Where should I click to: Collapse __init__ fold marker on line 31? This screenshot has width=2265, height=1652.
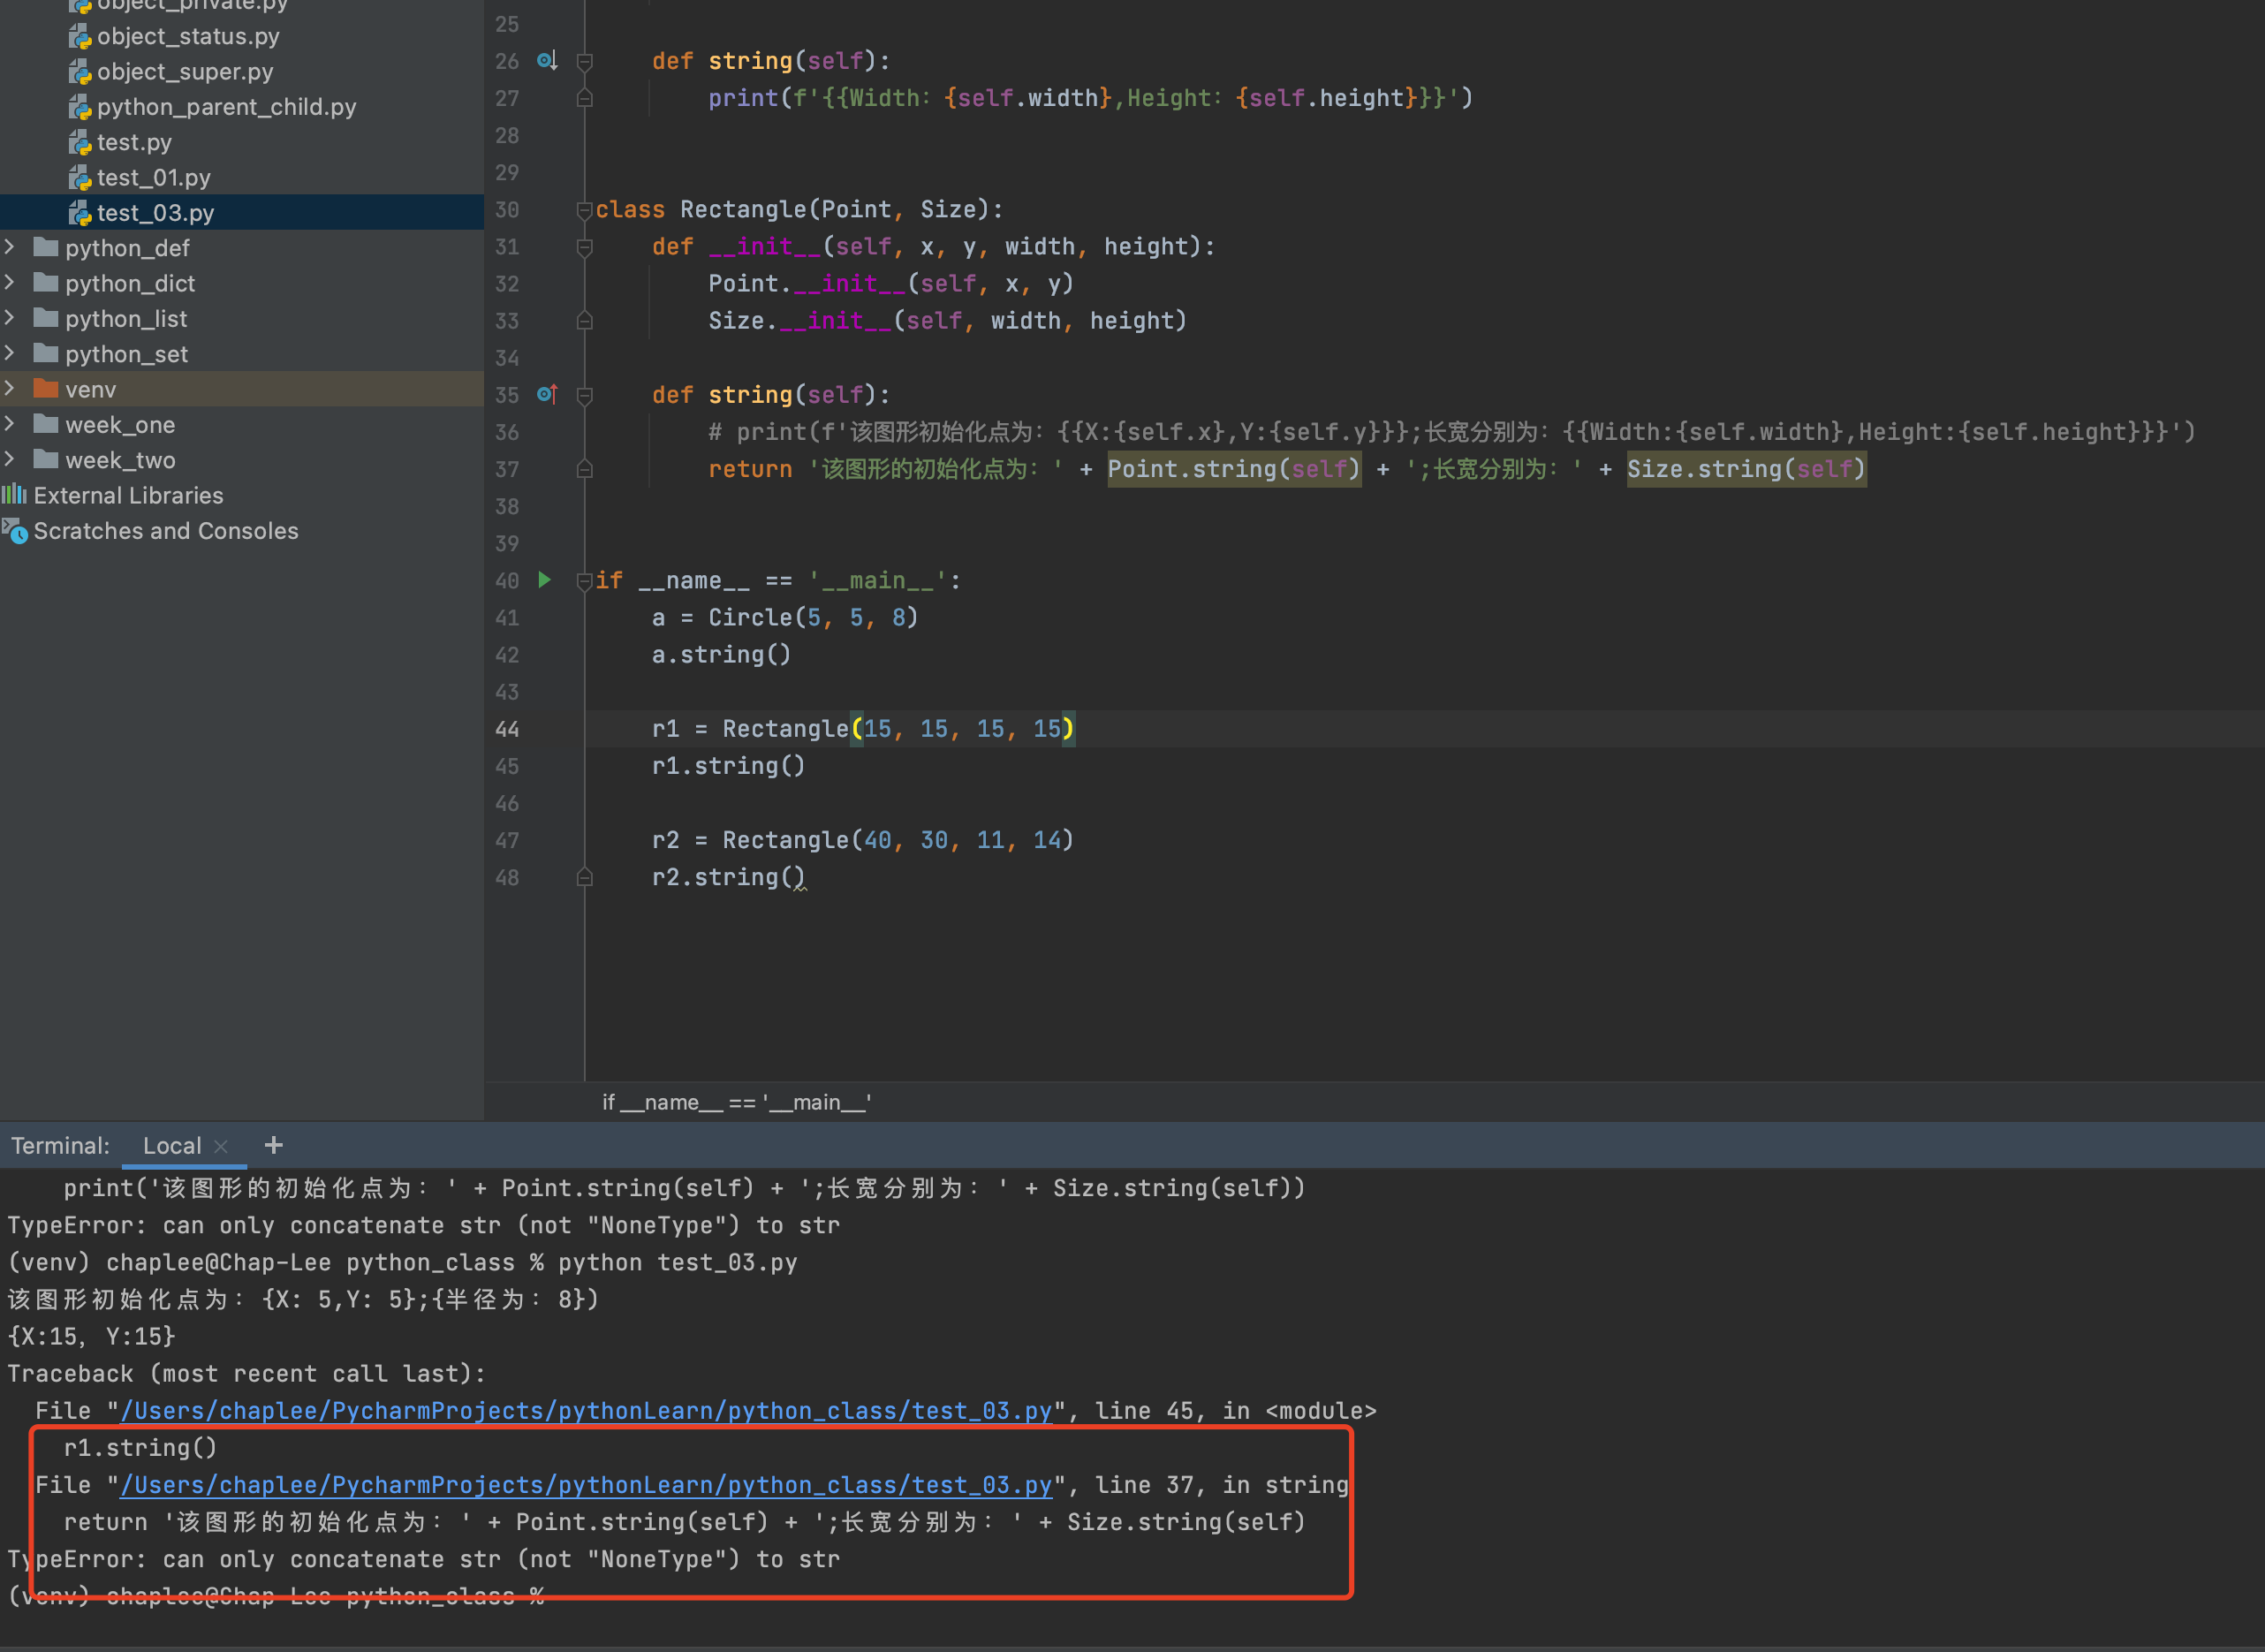[x=585, y=247]
